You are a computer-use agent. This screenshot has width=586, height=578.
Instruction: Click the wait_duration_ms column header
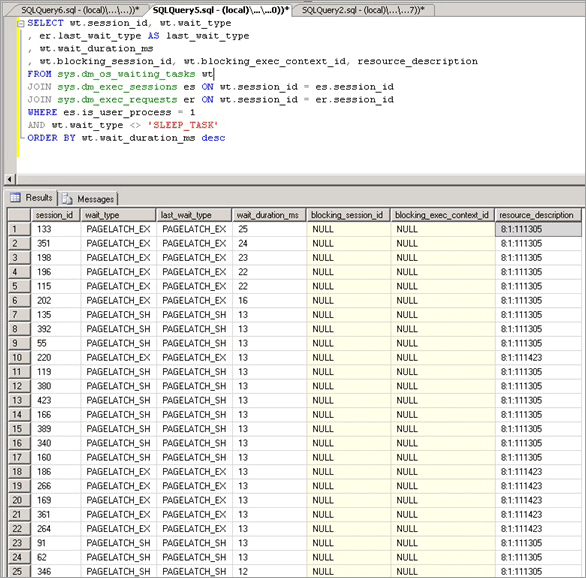(x=269, y=215)
